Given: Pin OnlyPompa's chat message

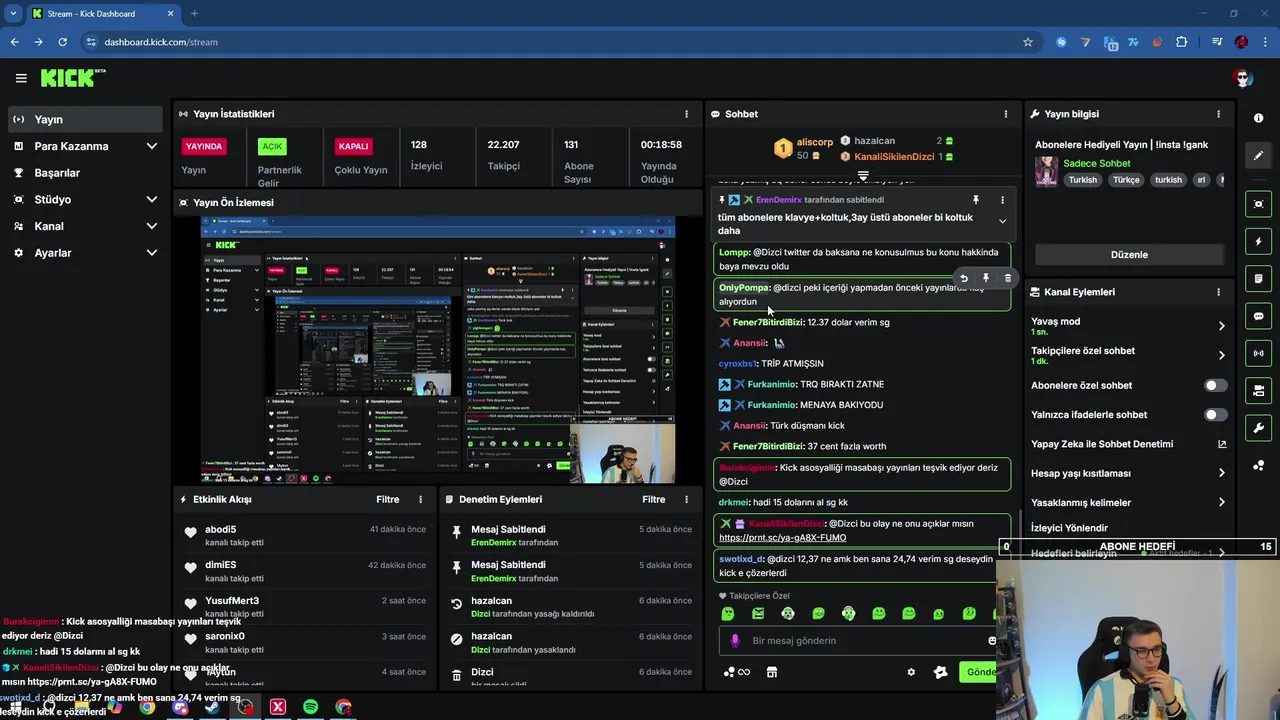Looking at the screenshot, I should 986,278.
